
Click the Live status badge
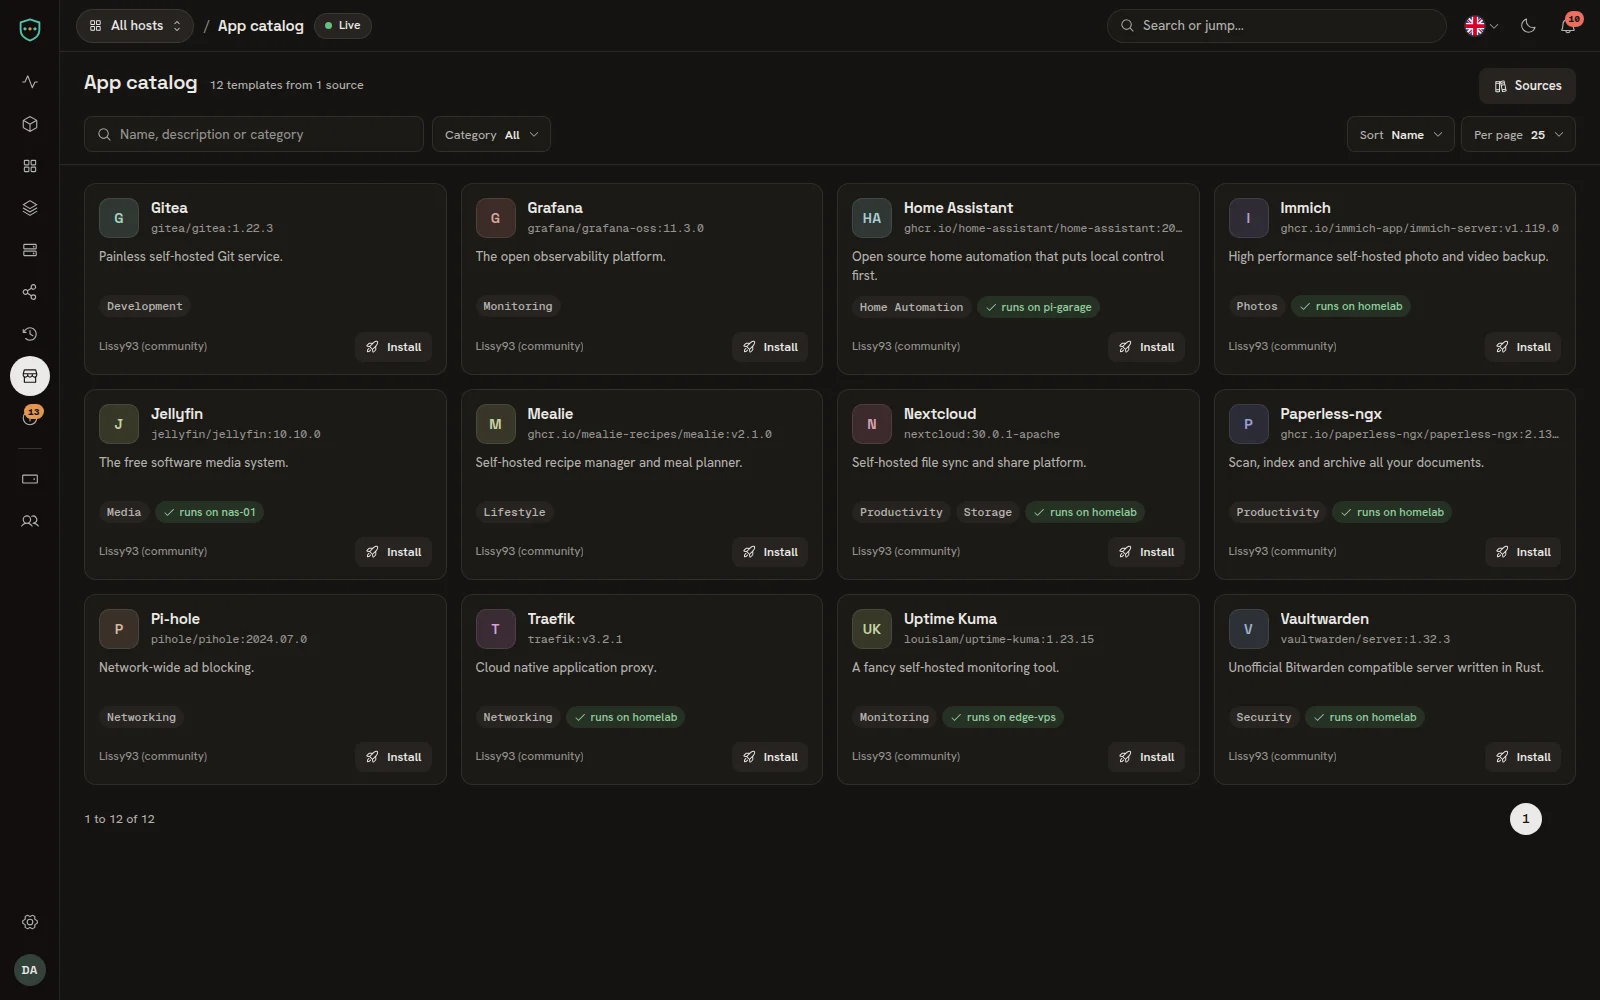point(343,26)
